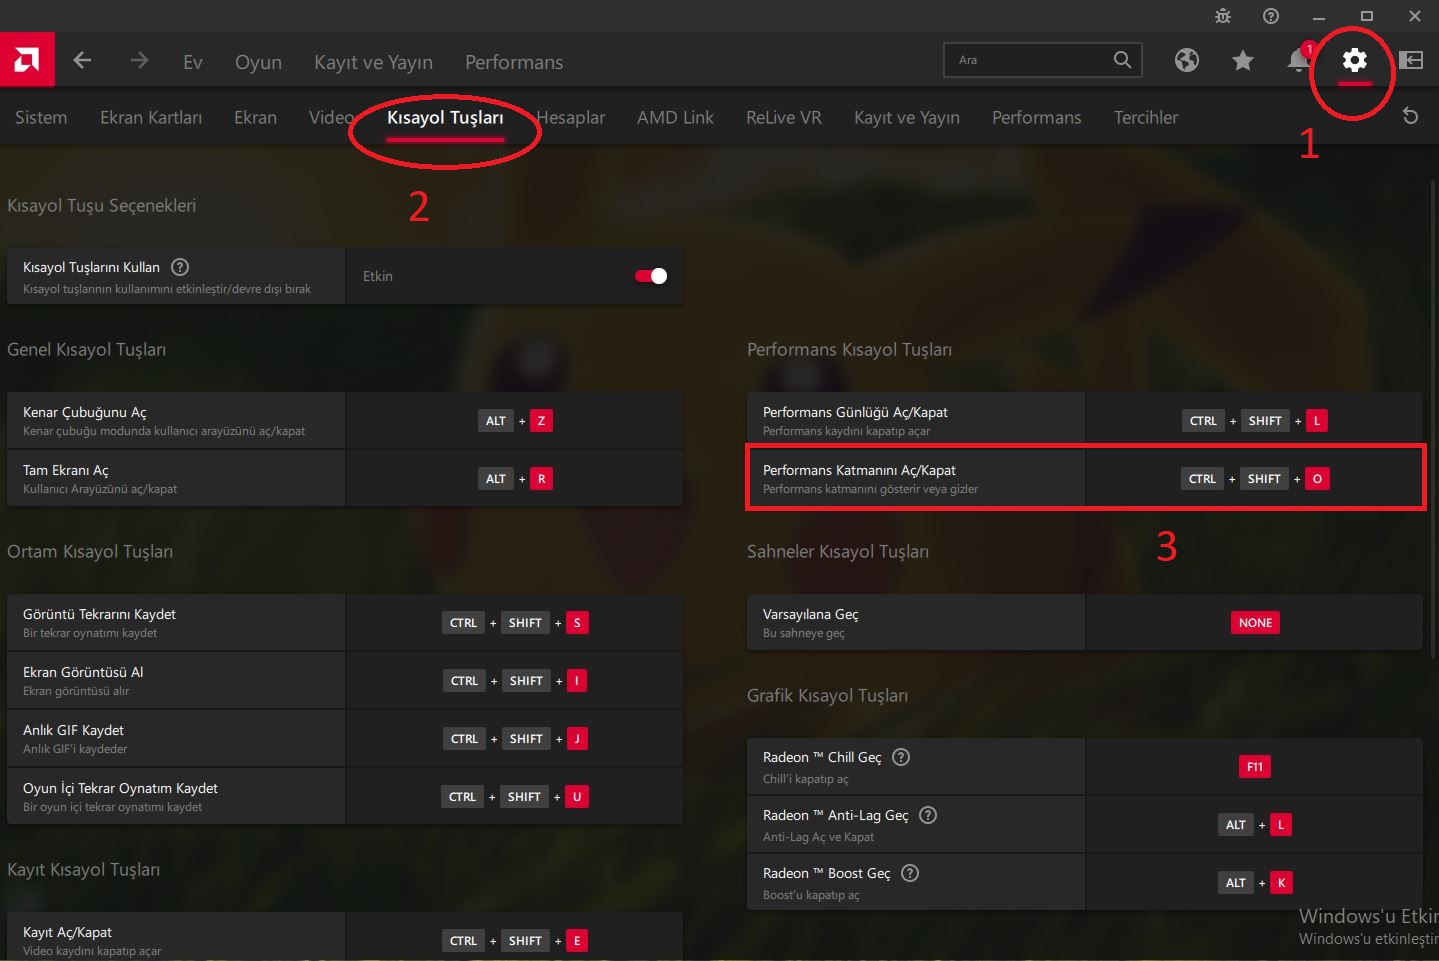Switch to the AMD Link settings tab
This screenshot has width=1439, height=961.
[x=675, y=117]
